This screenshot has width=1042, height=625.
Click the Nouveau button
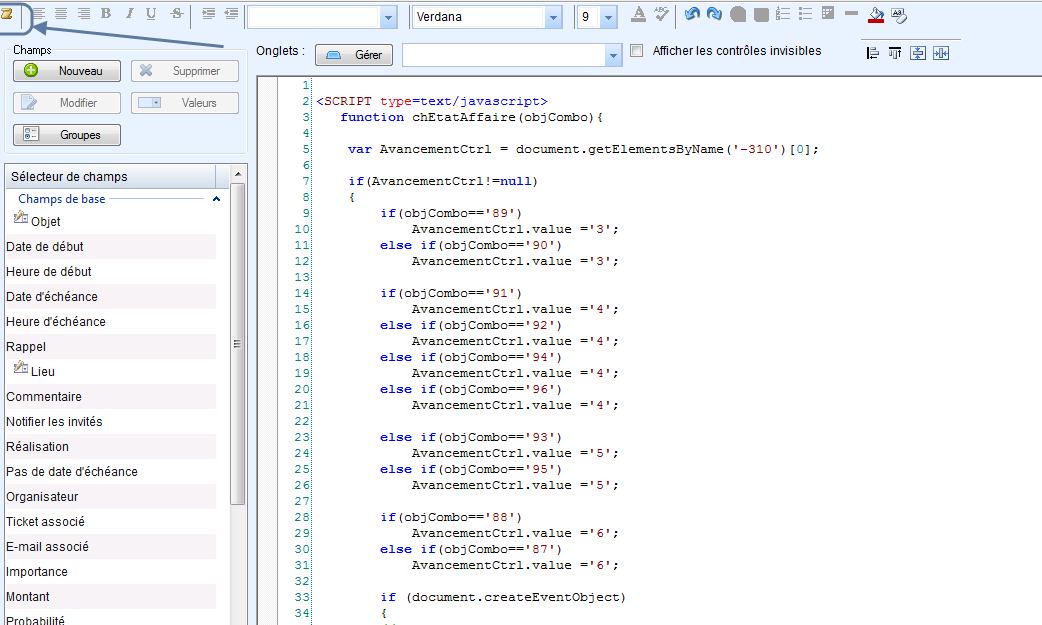point(67,71)
